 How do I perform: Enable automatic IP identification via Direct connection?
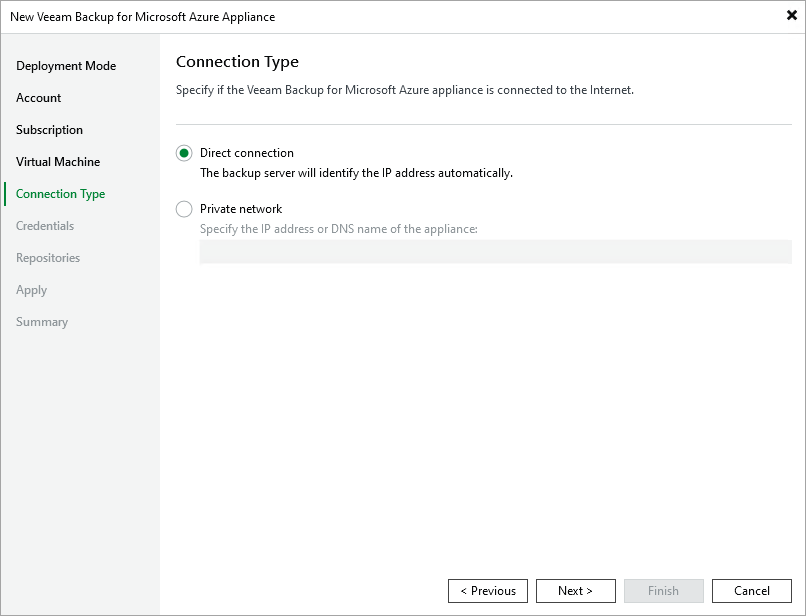point(183,153)
